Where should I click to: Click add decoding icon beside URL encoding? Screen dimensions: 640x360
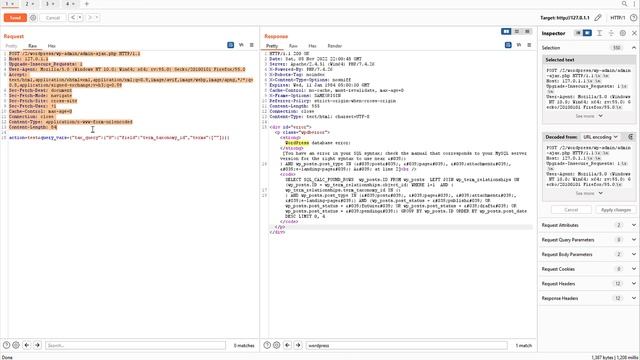630,137
